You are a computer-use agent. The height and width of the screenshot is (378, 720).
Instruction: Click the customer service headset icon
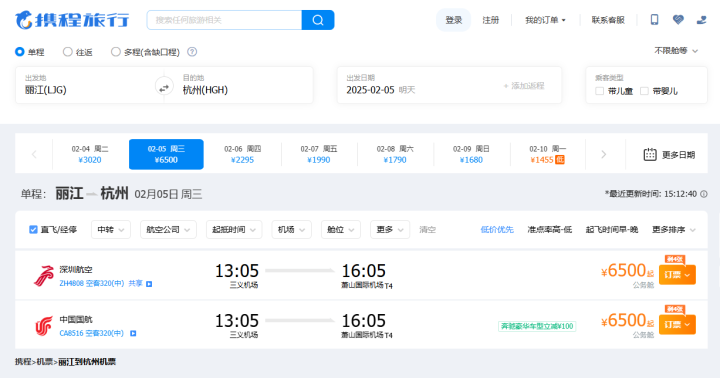click(701, 20)
